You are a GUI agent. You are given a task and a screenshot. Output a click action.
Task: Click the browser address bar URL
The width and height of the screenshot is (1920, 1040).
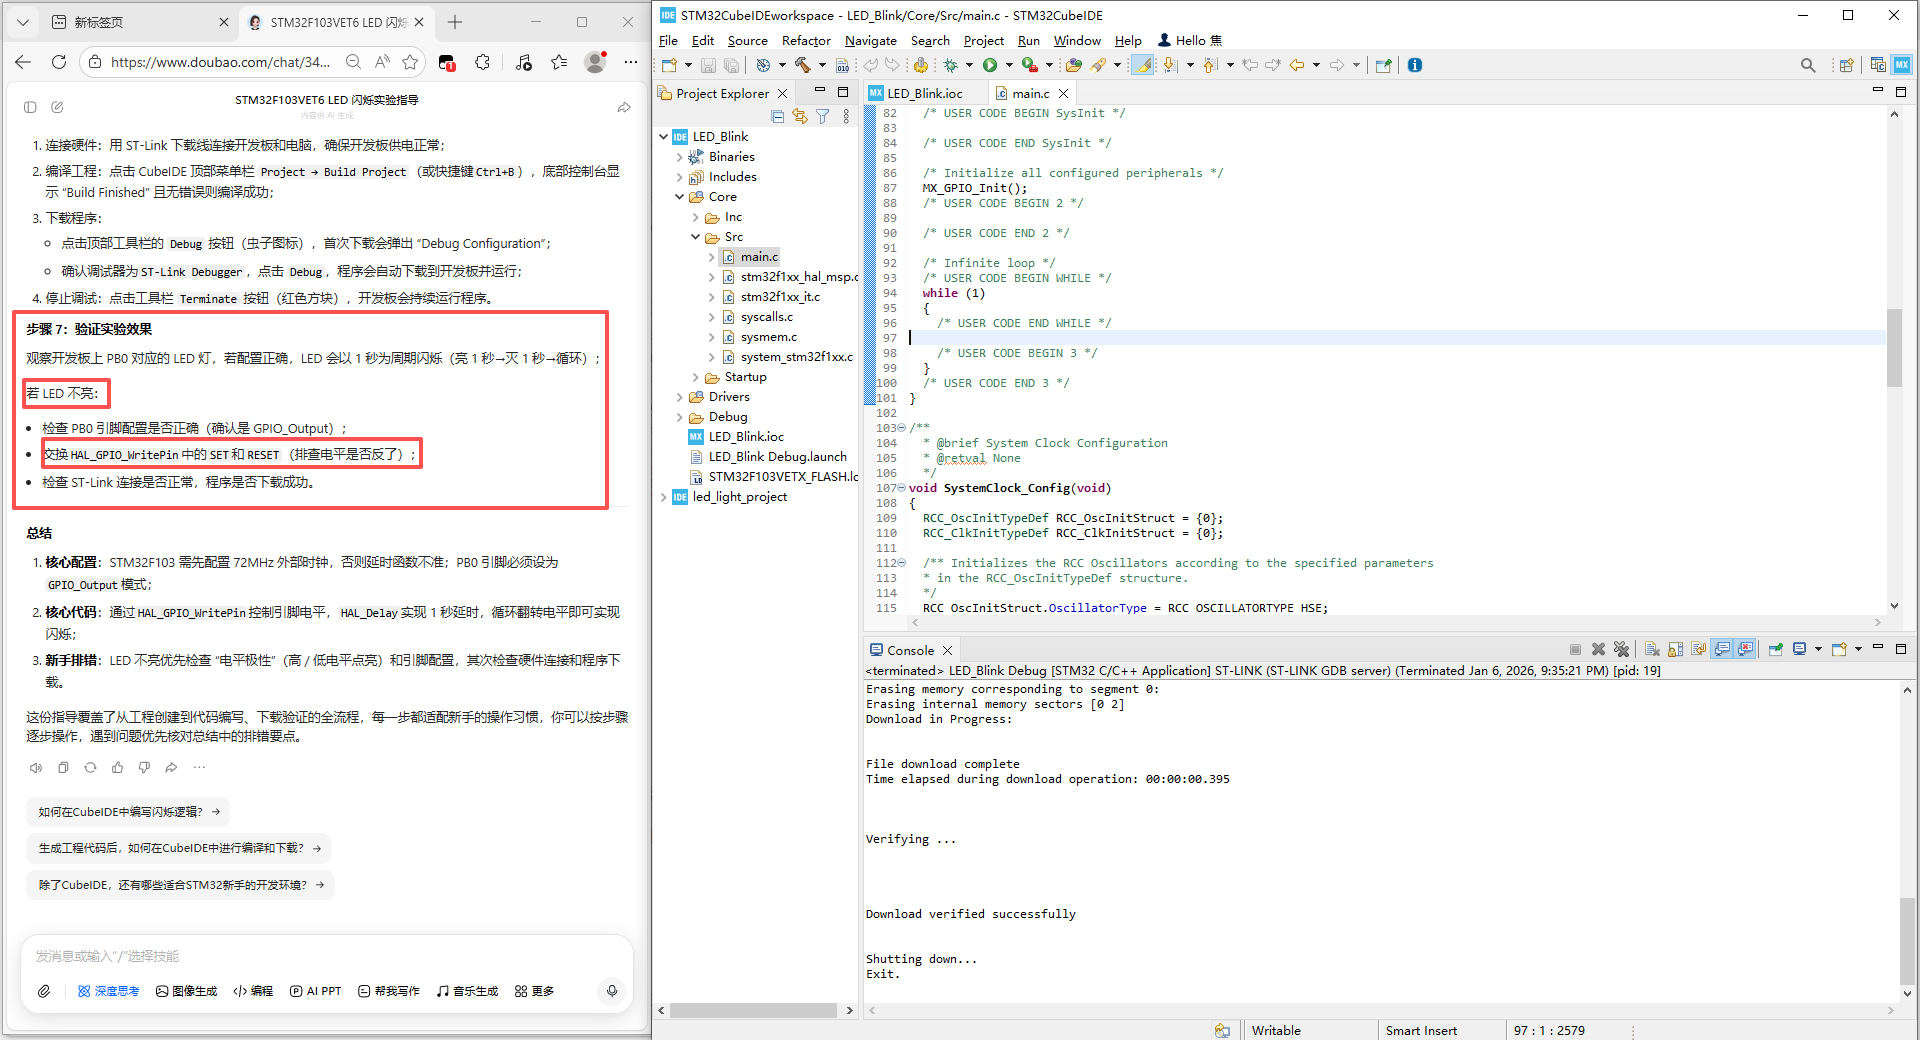point(220,62)
